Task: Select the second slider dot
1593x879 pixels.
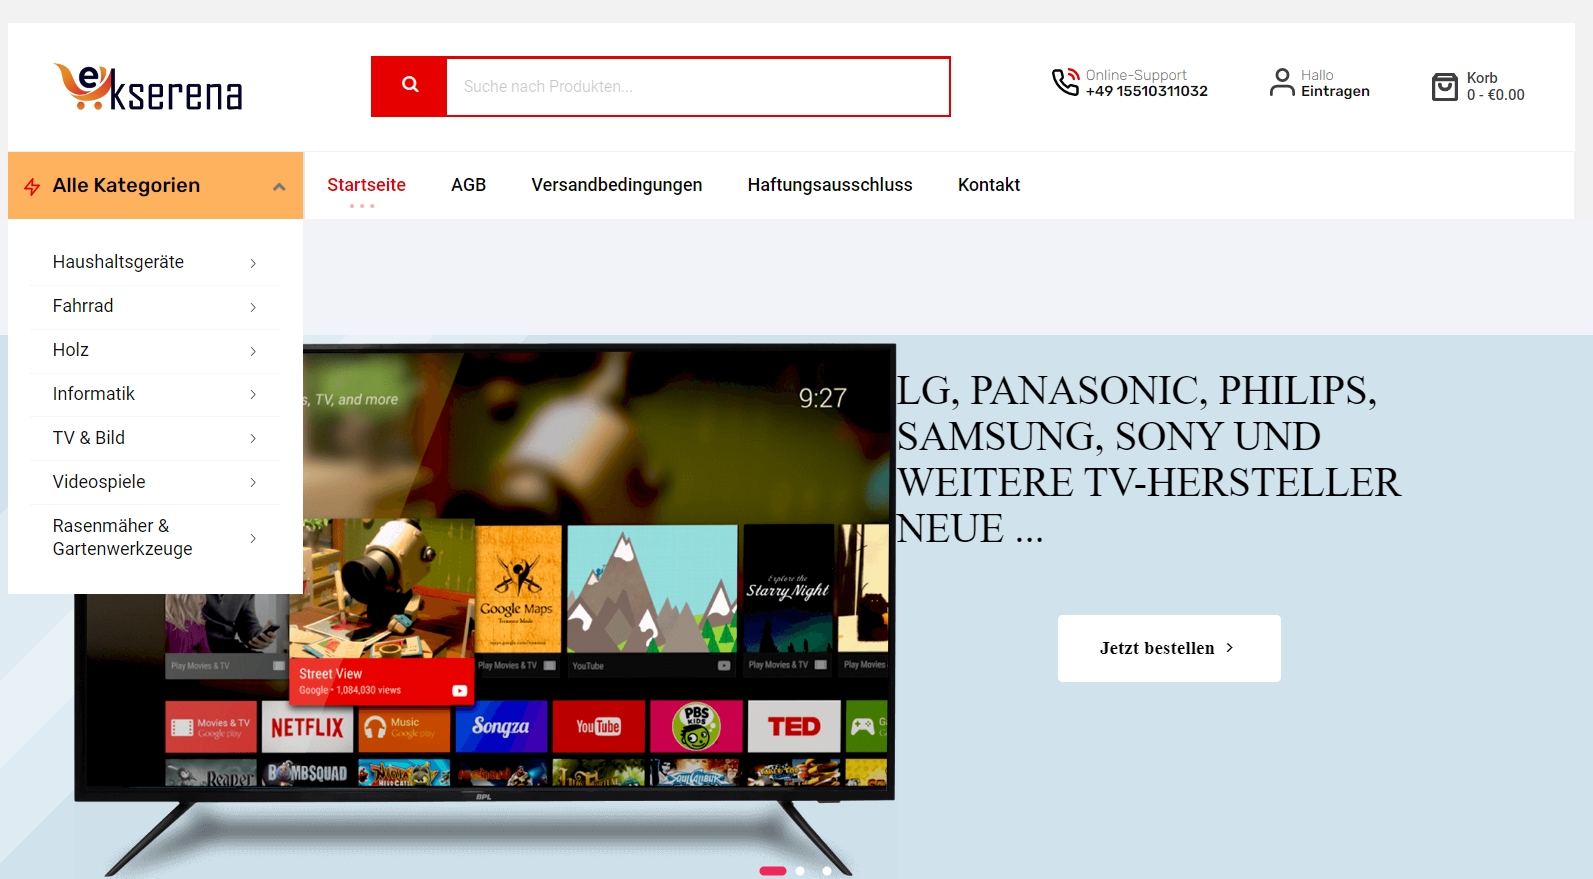Action: tap(800, 871)
